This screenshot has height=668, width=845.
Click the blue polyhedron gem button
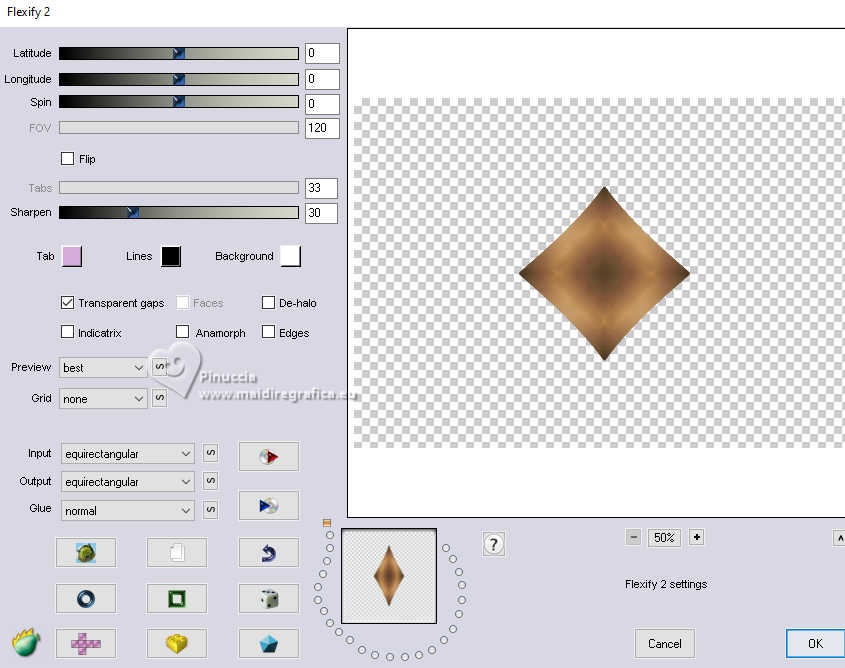pyautogui.click(x=268, y=643)
